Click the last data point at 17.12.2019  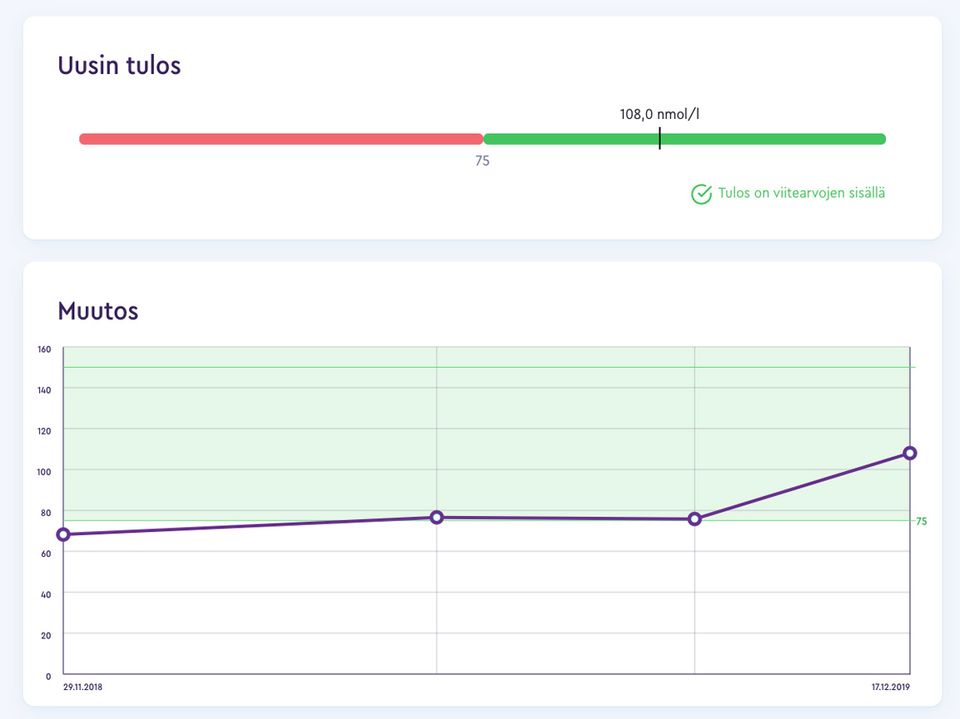(910, 453)
